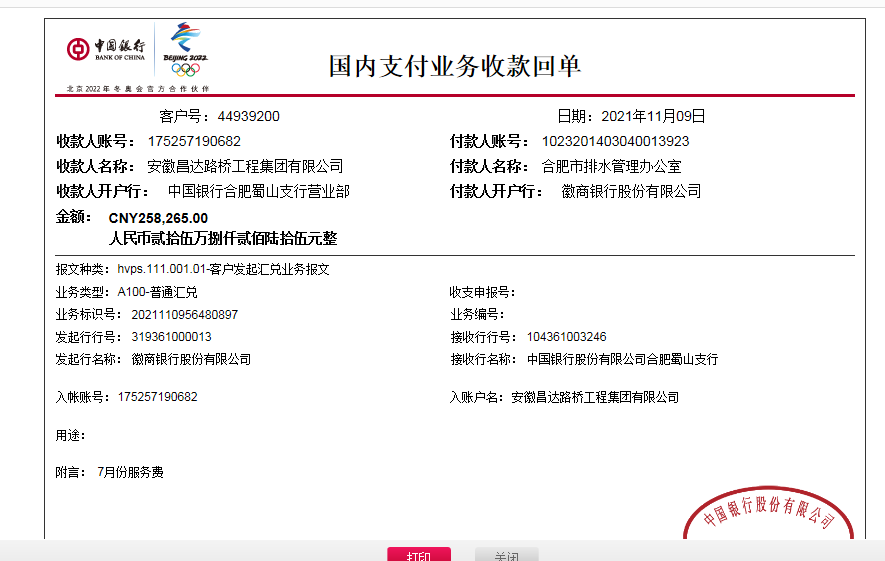The height and width of the screenshot is (561, 885).
Task: Click the date 2021年11月09日
Action: pos(653,116)
